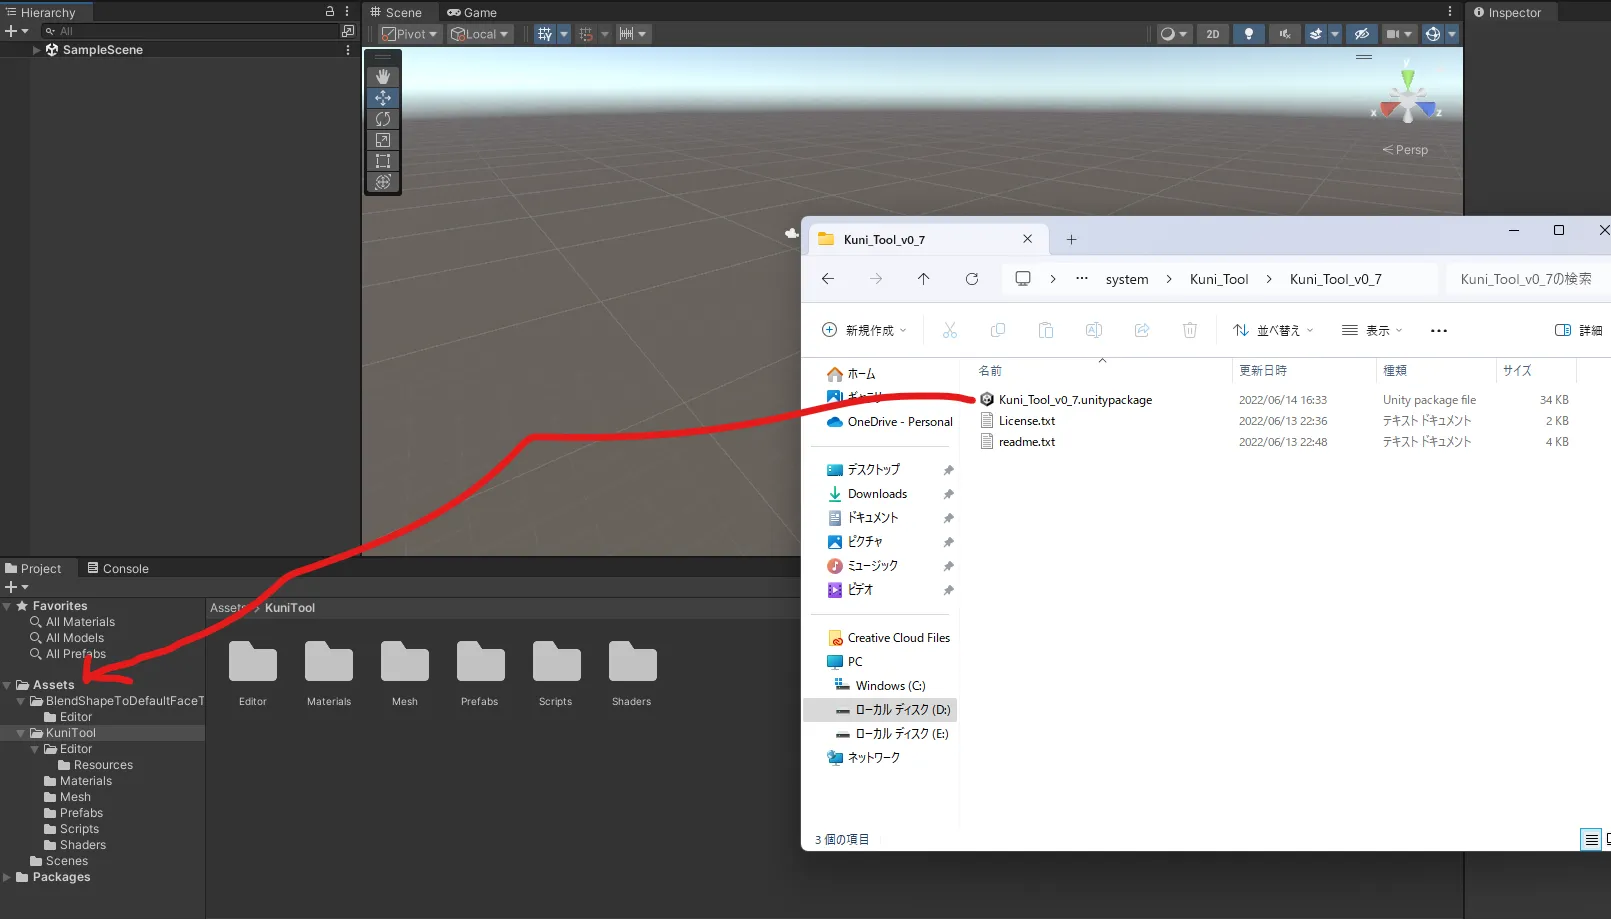Open the scene camera settings dropdown
The width and height of the screenshot is (1611, 919).
1399,34
